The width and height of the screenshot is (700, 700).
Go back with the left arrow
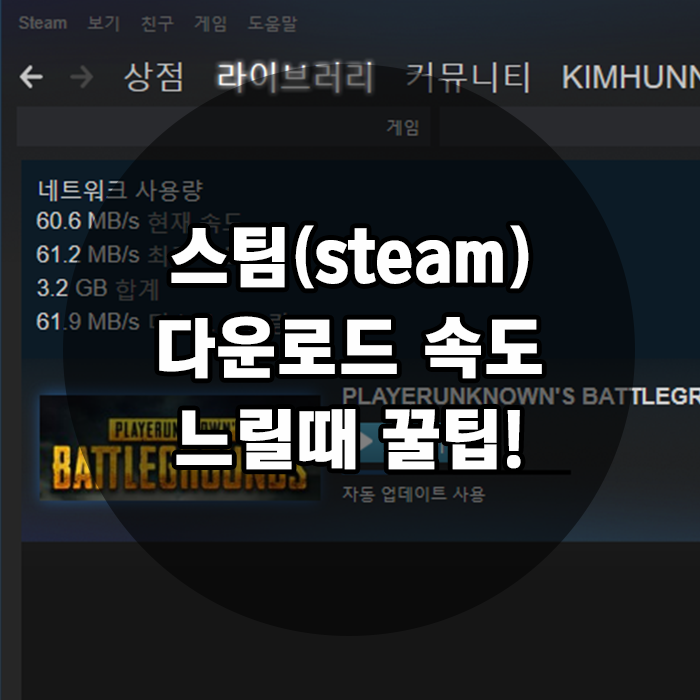pyautogui.click(x=31, y=77)
